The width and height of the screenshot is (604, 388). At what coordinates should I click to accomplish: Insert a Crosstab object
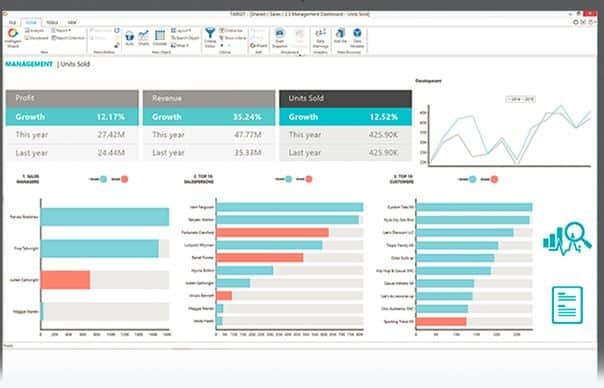(159, 38)
